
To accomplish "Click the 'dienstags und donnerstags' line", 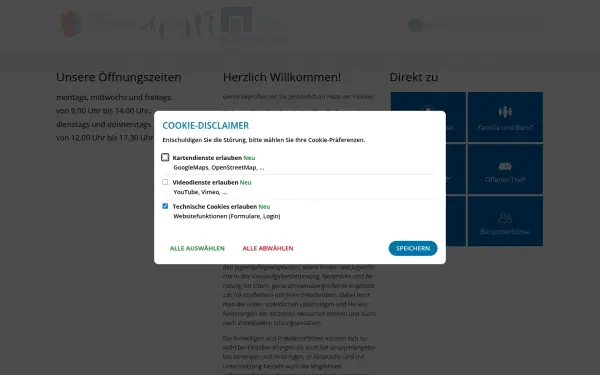I will (x=103, y=124).
